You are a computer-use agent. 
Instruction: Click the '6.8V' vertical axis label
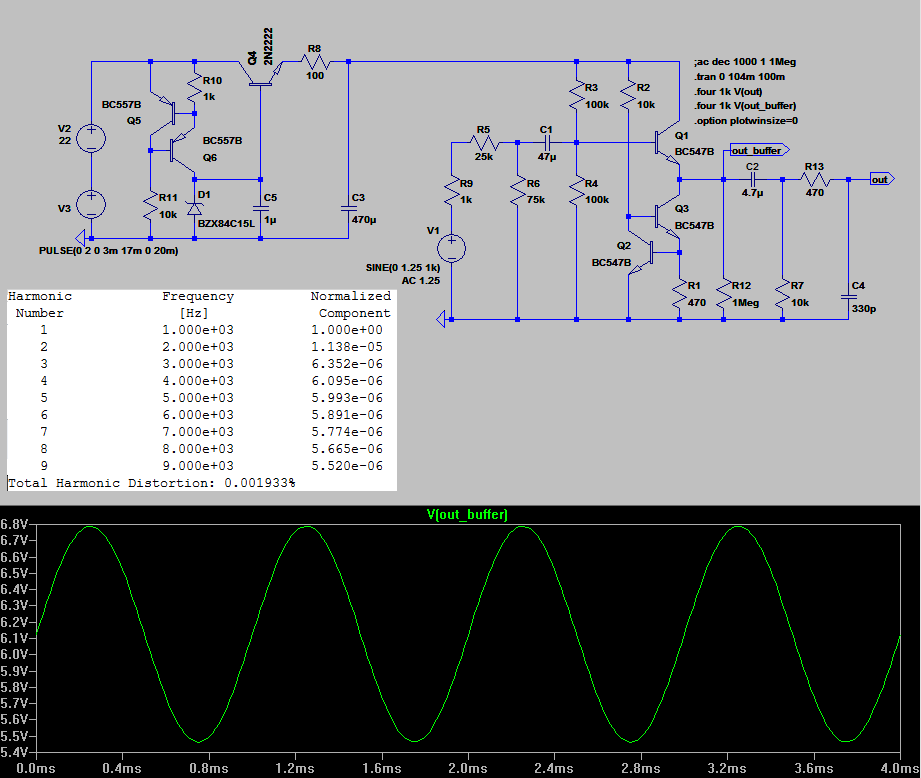coord(14,524)
